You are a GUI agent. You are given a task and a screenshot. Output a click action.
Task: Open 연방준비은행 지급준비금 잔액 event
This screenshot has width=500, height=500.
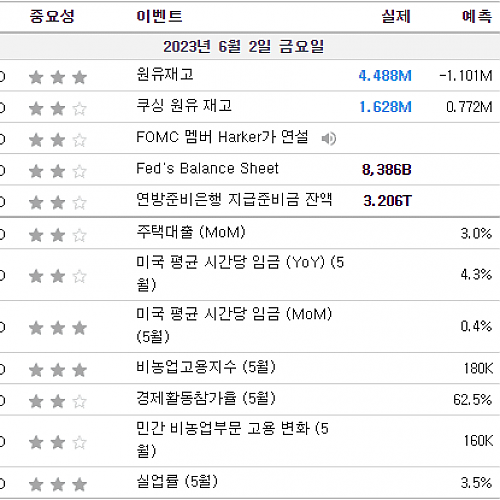[x=234, y=200]
